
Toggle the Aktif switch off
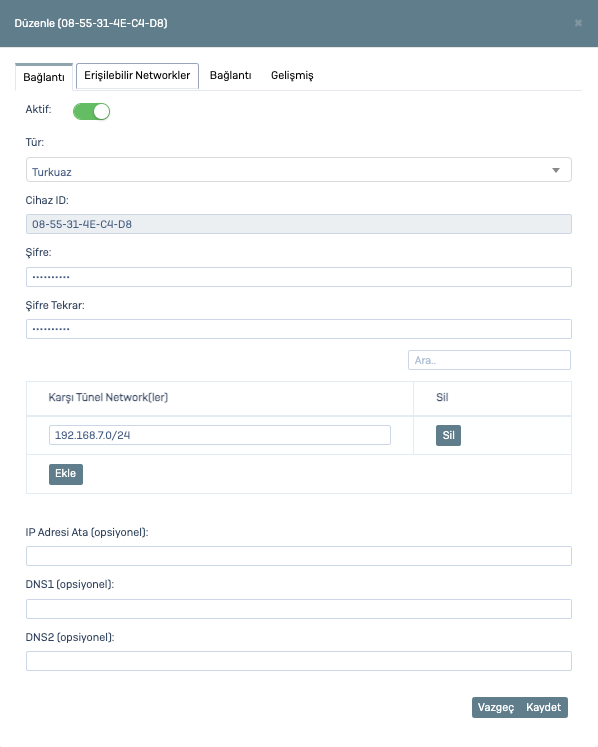(x=91, y=111)
